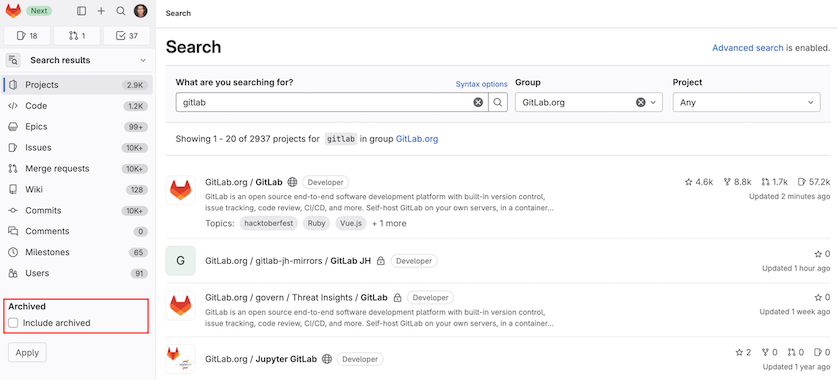Select the Issues search scope
This screenshot has height=380, width=838.
[x=78, y=148]
